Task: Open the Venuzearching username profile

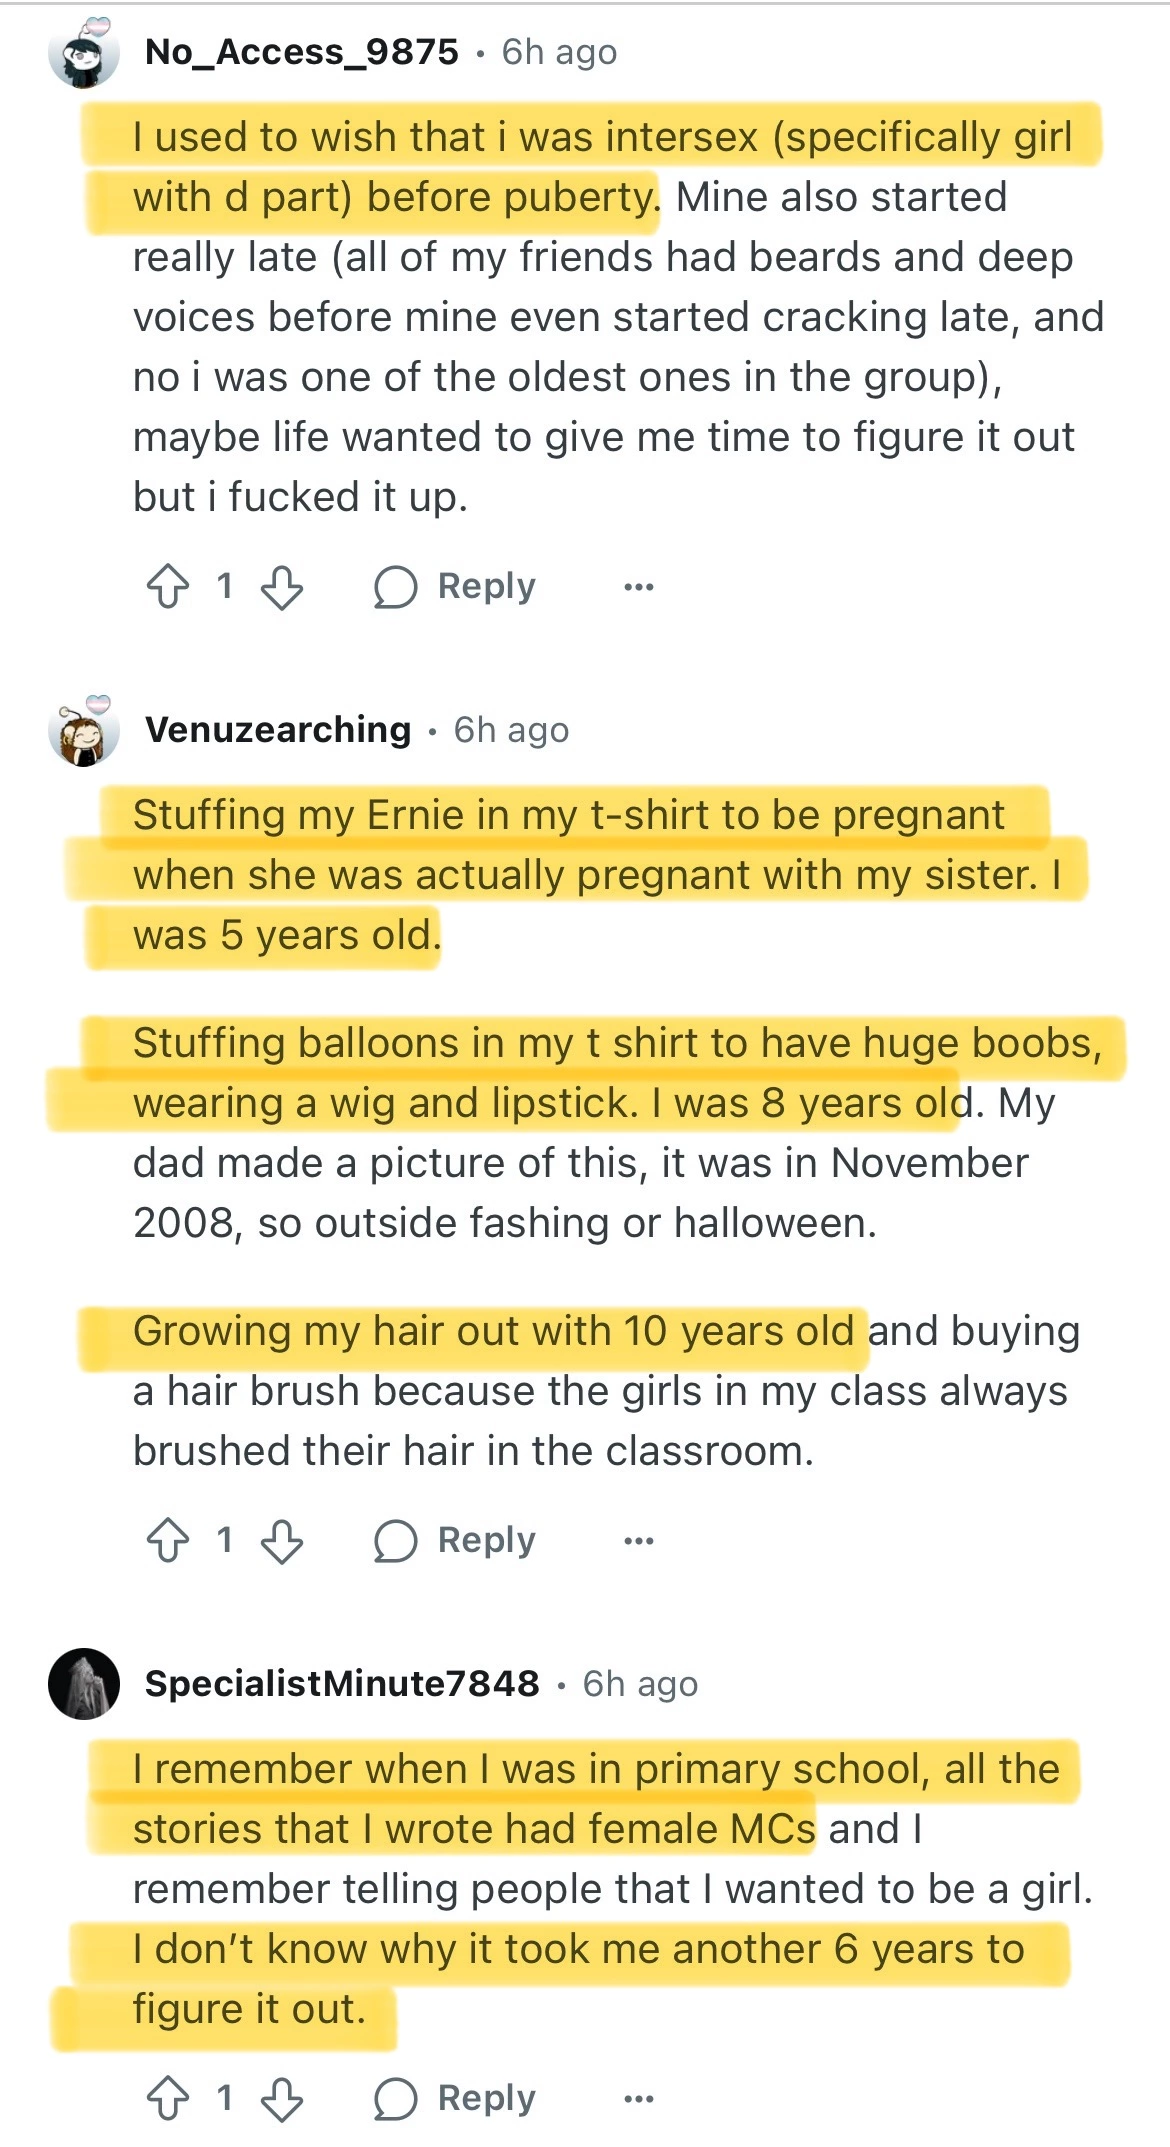Action: [x=278, y=730]
